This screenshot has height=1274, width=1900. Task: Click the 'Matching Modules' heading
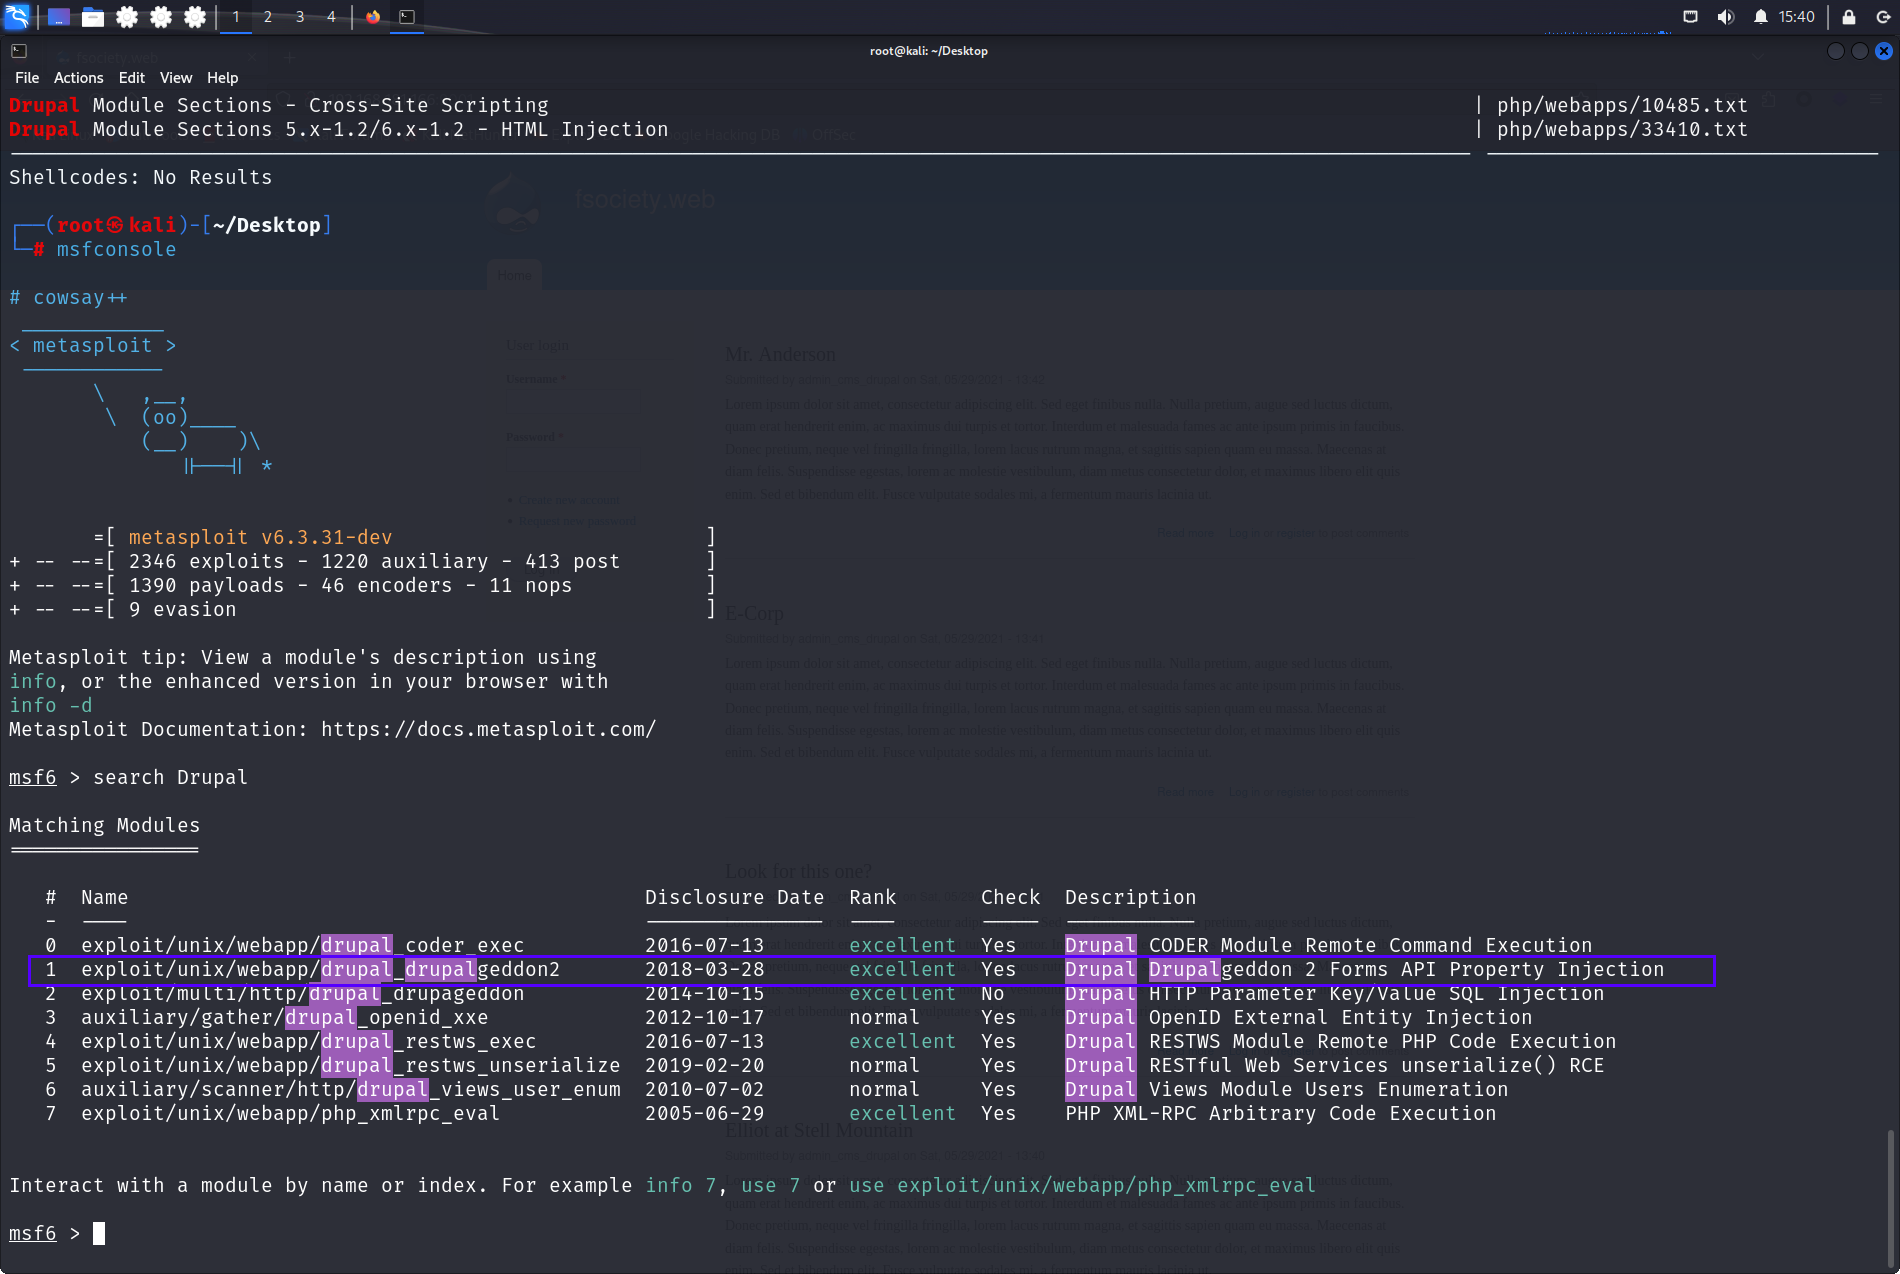tap(104, 825)
